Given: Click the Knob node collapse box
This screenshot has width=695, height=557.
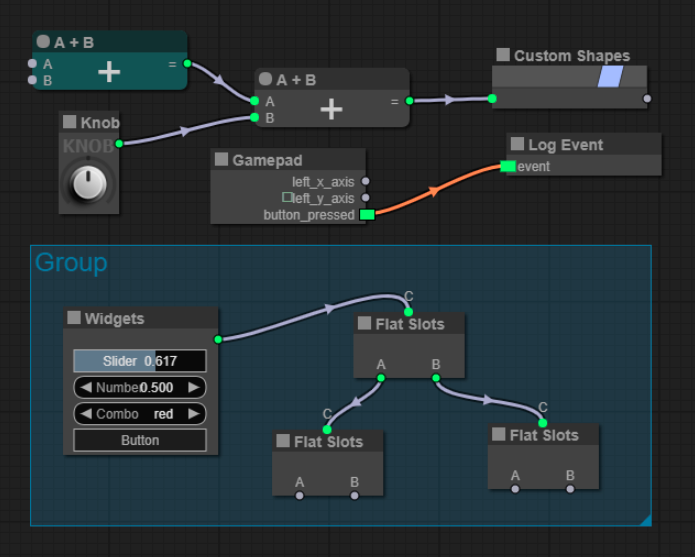Looking at the screenshot, I should (x=70, y=122).
